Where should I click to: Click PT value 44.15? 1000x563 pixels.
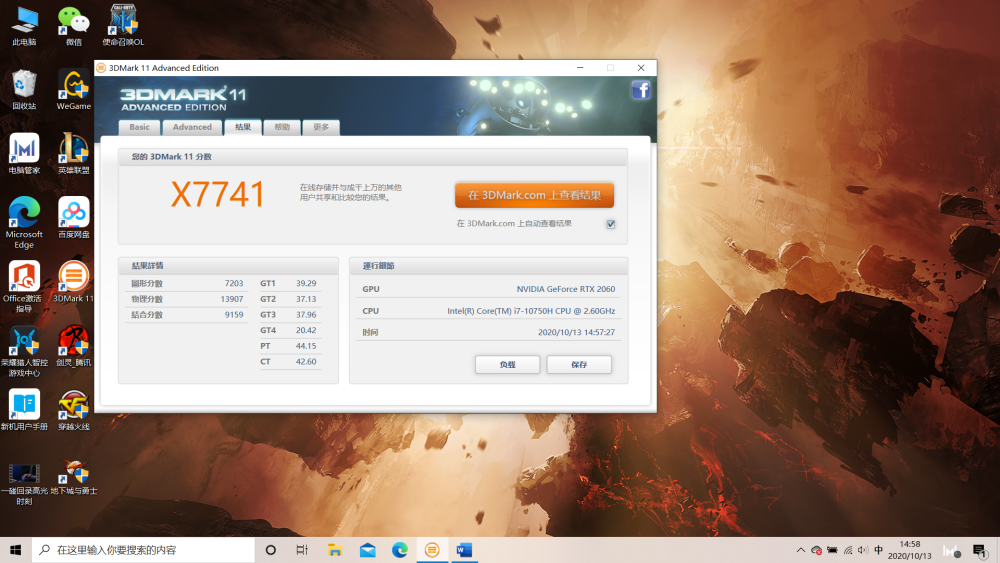click(306, 346)
